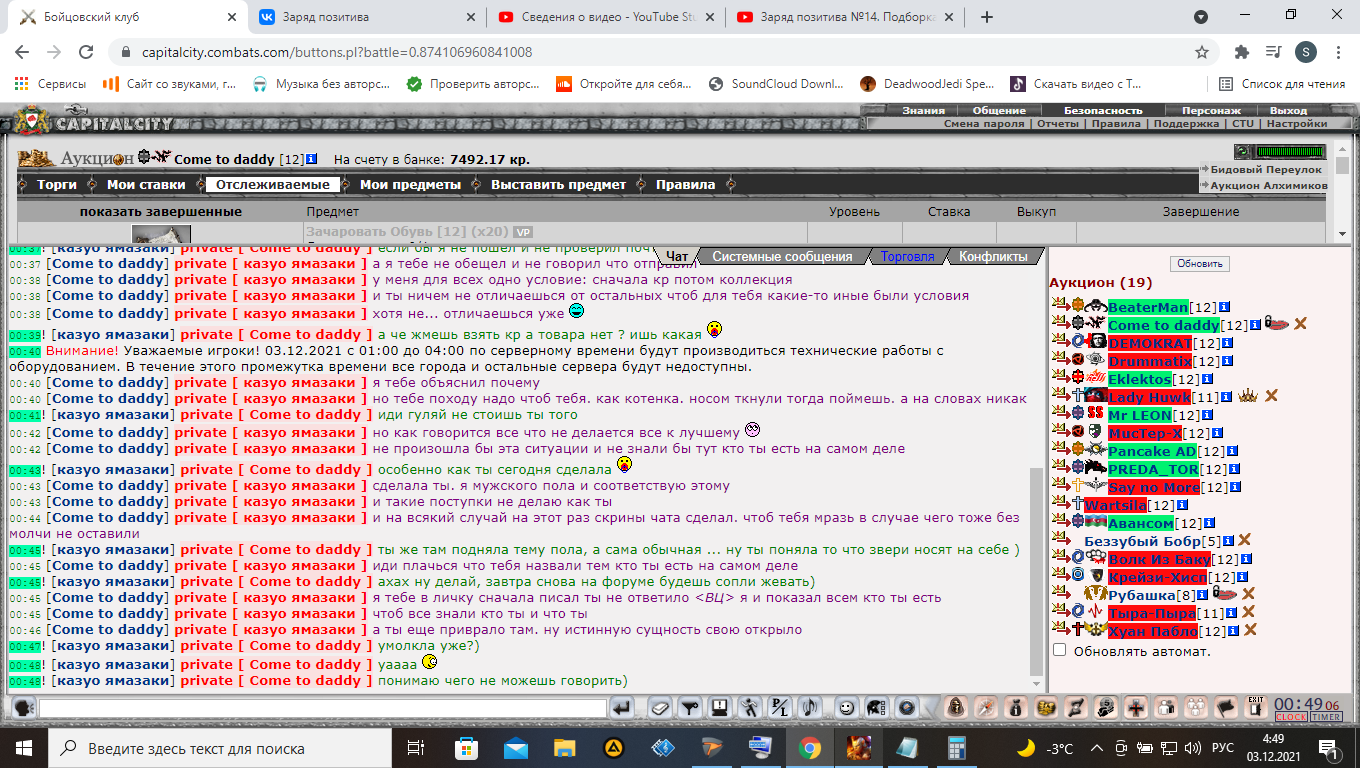Go to Бидовый Переулок location

pos(1266,170)
